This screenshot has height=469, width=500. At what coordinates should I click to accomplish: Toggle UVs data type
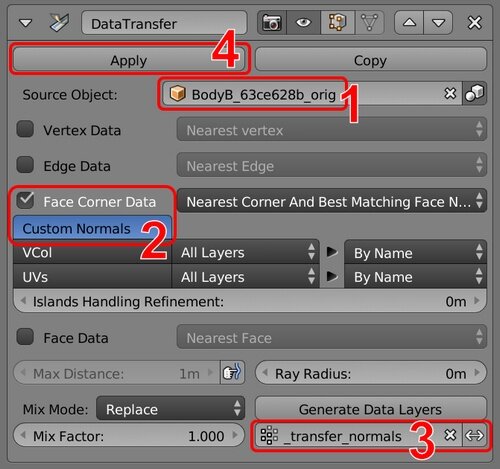[x=92, y=276]
